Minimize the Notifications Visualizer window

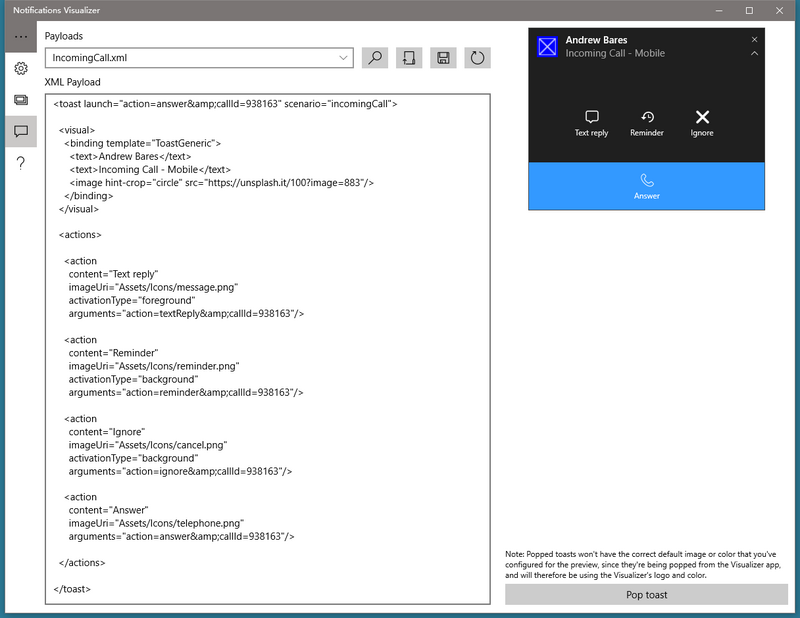[x=719, y=10]
